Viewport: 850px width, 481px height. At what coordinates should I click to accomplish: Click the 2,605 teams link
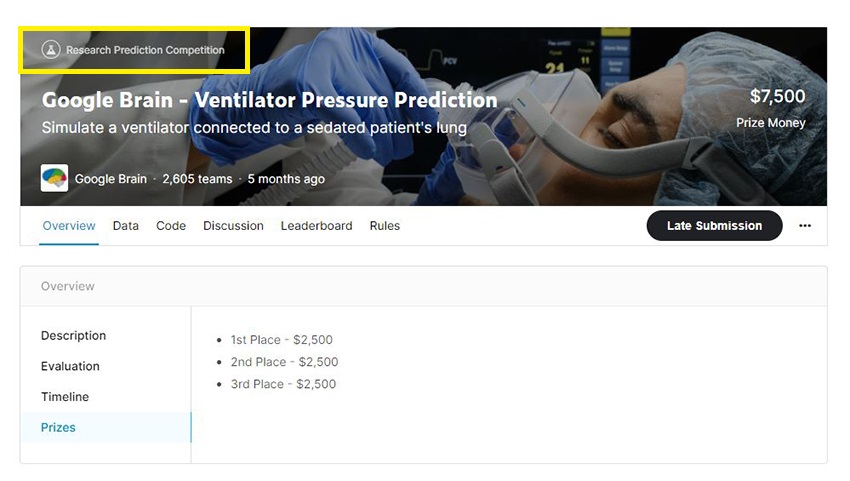(x=197, y=179)
